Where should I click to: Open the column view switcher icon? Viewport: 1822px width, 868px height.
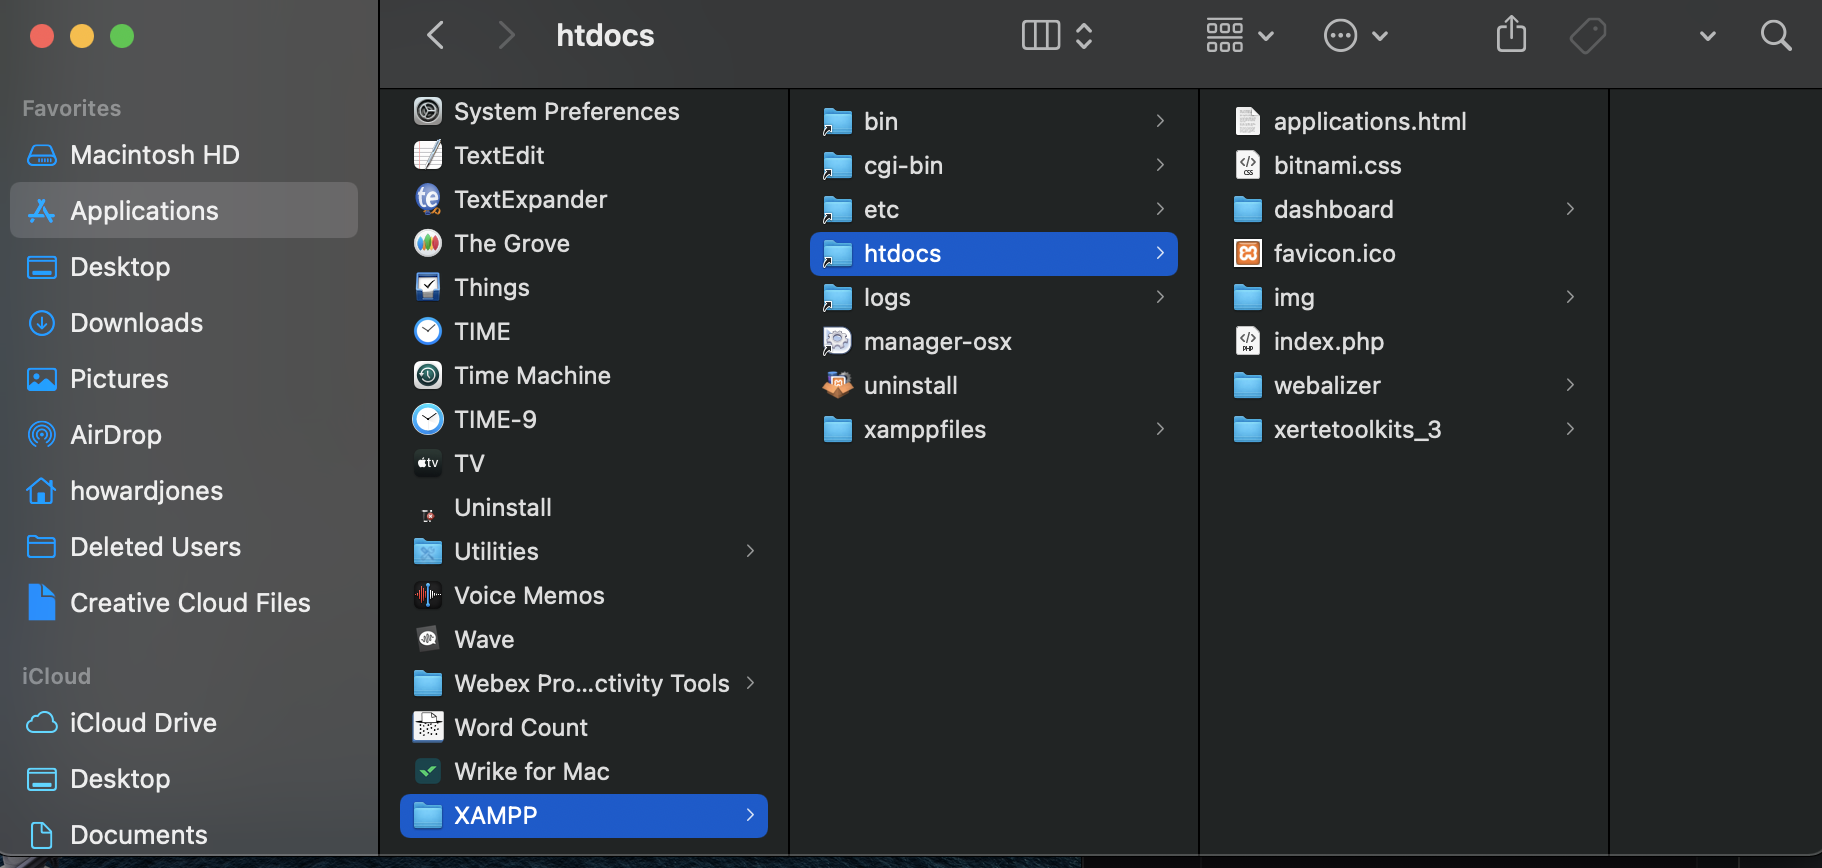1041,36
